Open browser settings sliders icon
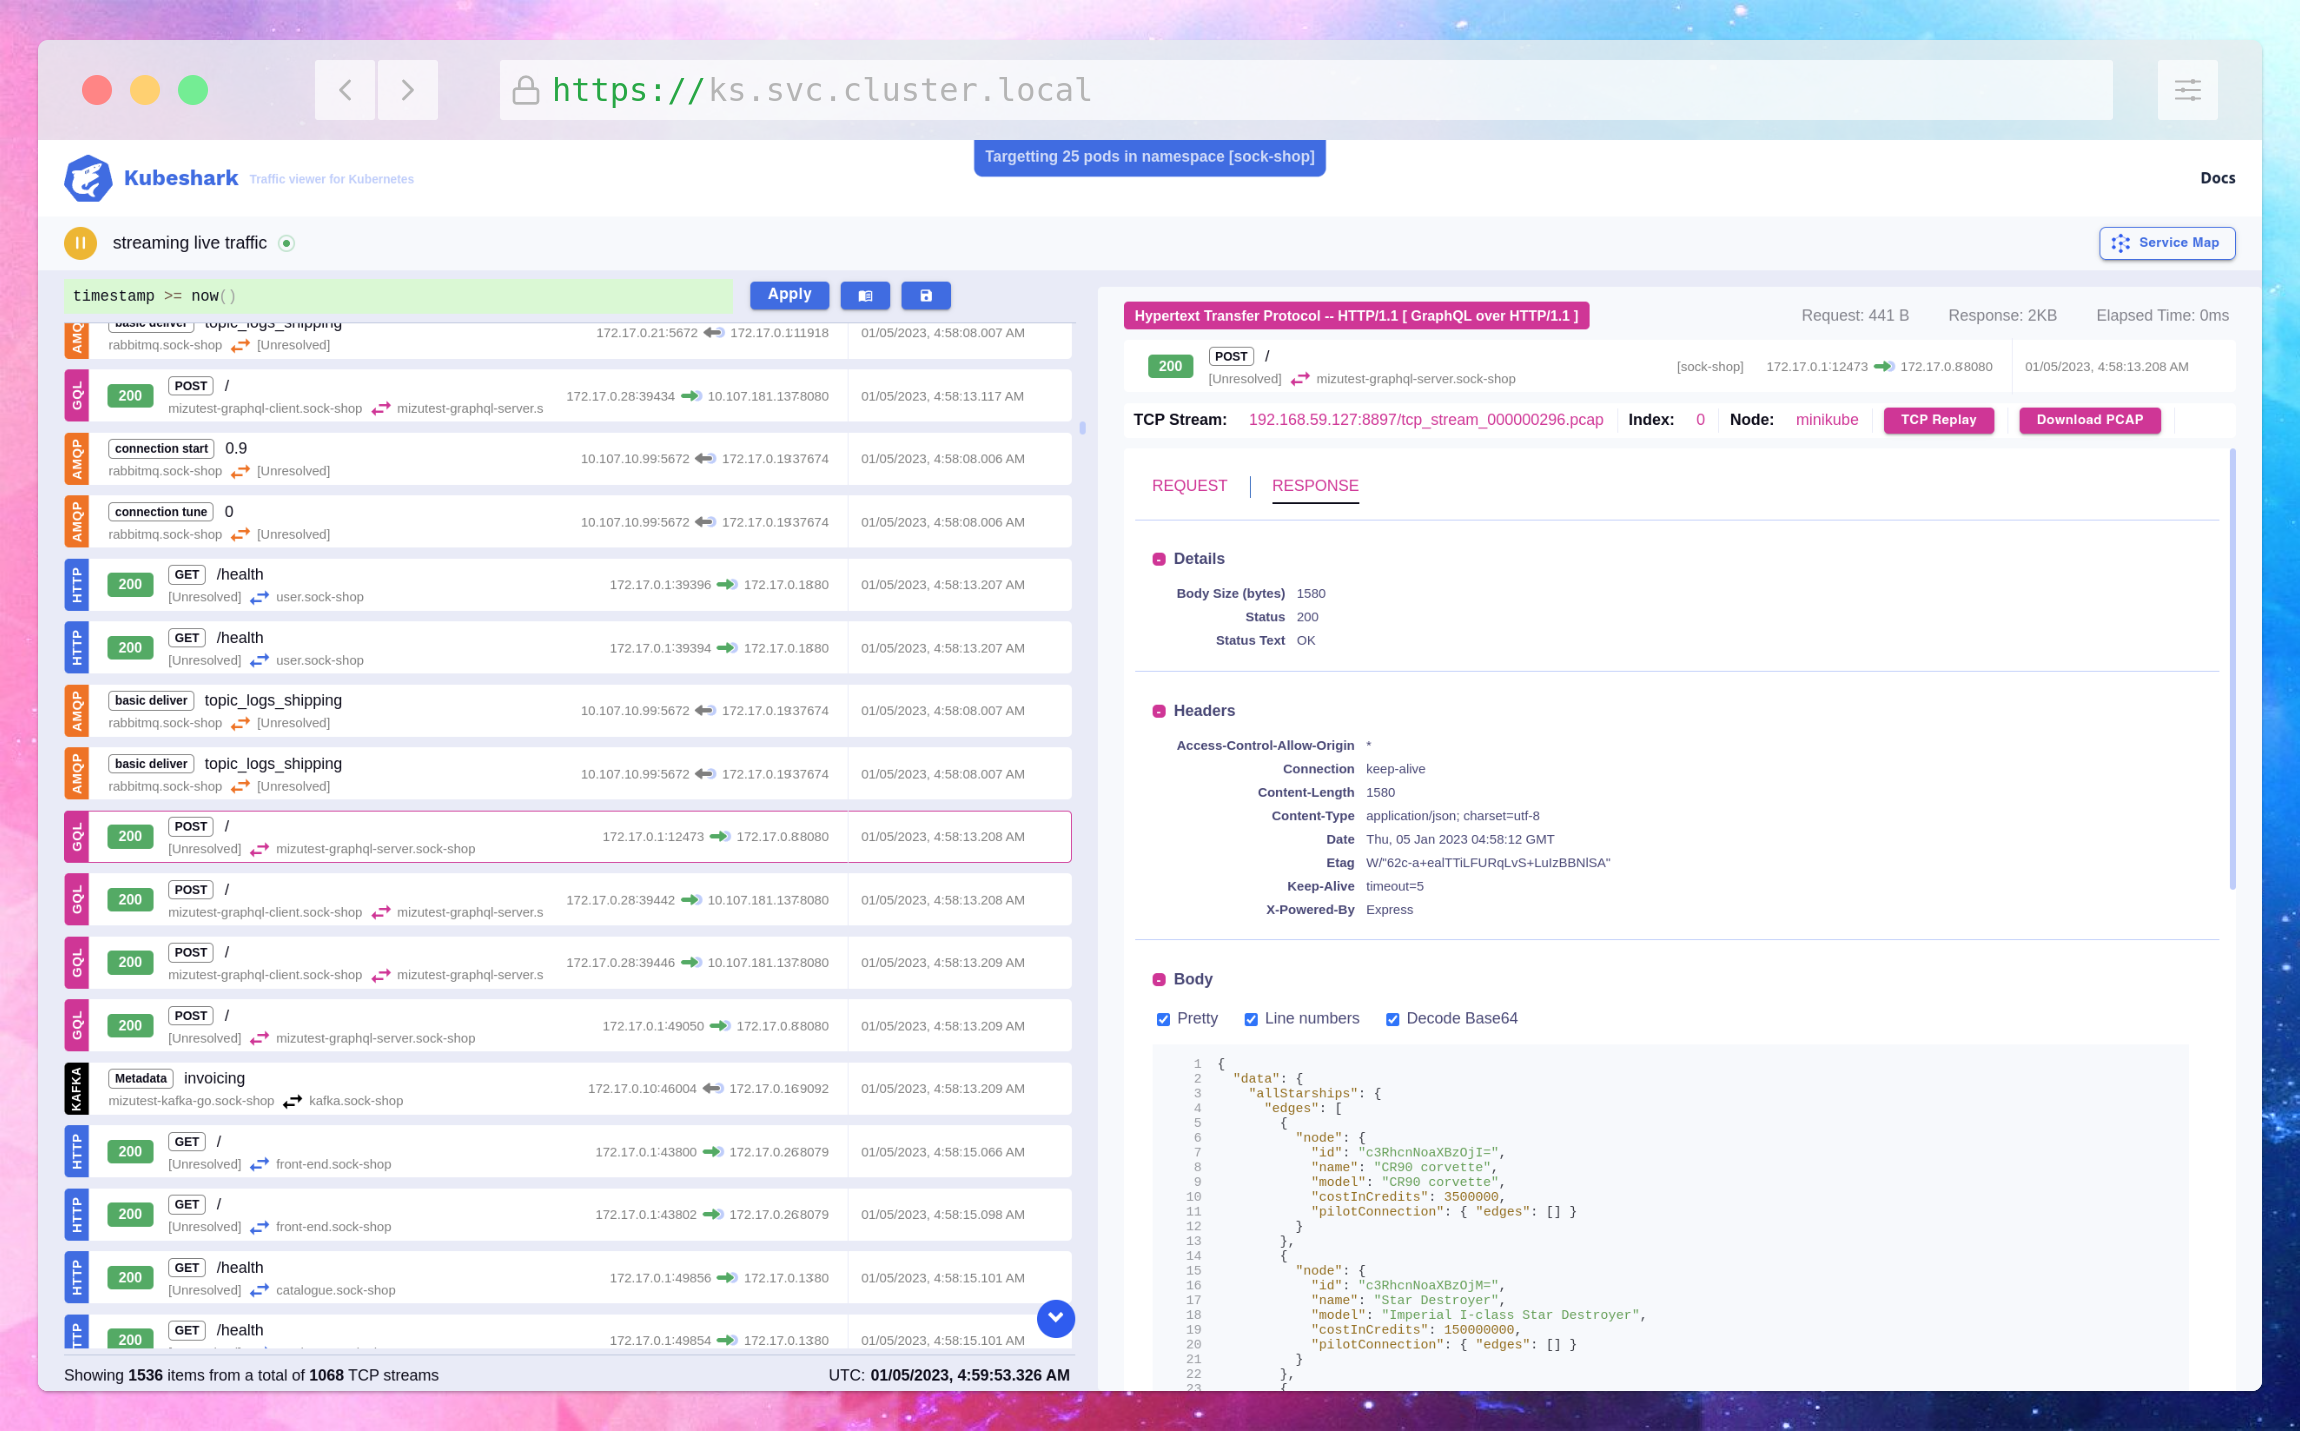 2187,90
